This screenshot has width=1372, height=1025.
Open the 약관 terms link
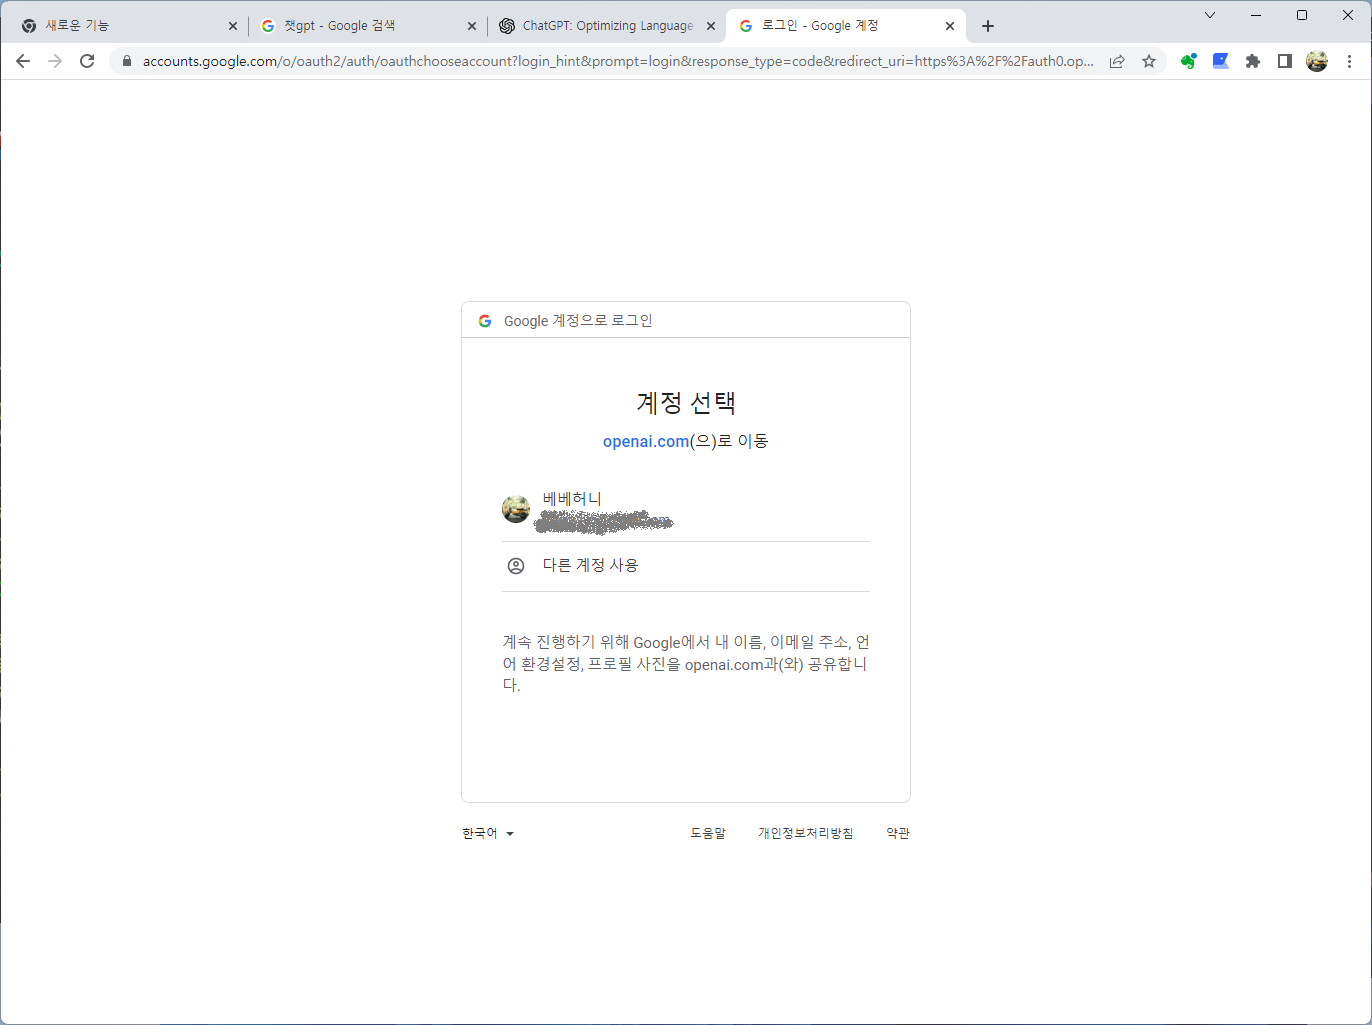898,833
